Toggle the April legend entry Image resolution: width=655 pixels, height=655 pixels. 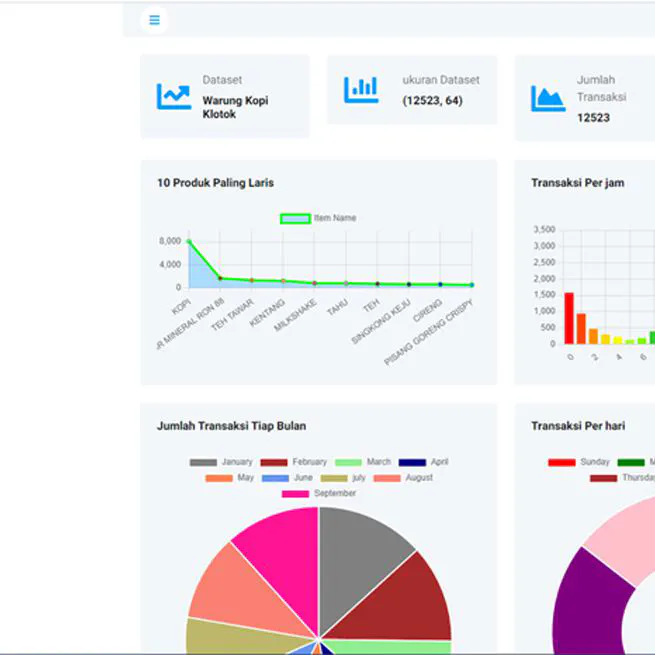coord(425,462)
